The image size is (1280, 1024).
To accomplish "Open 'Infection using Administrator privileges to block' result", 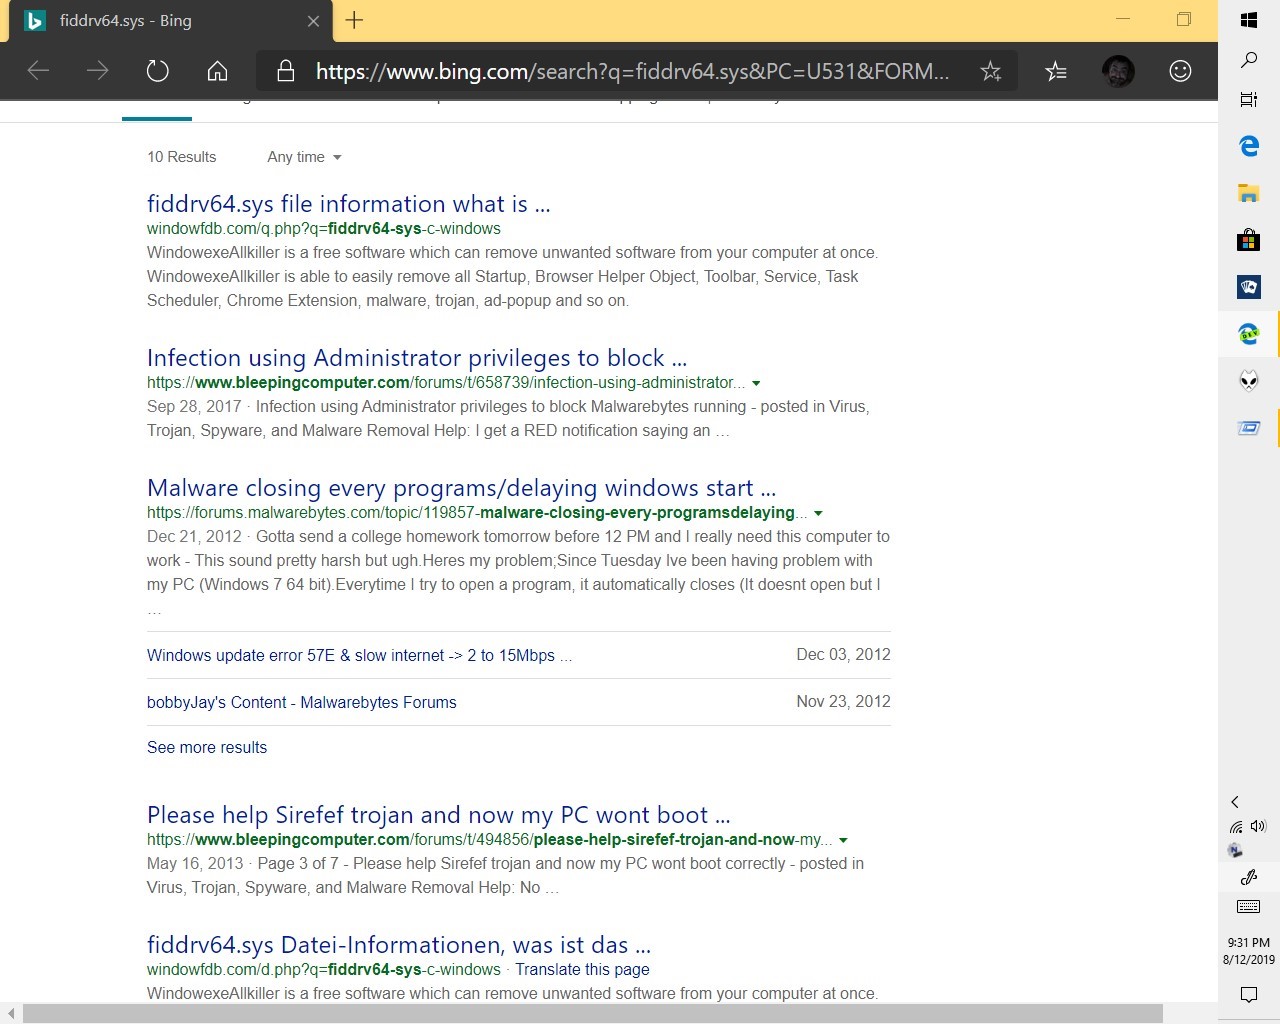I will (417, 358).
